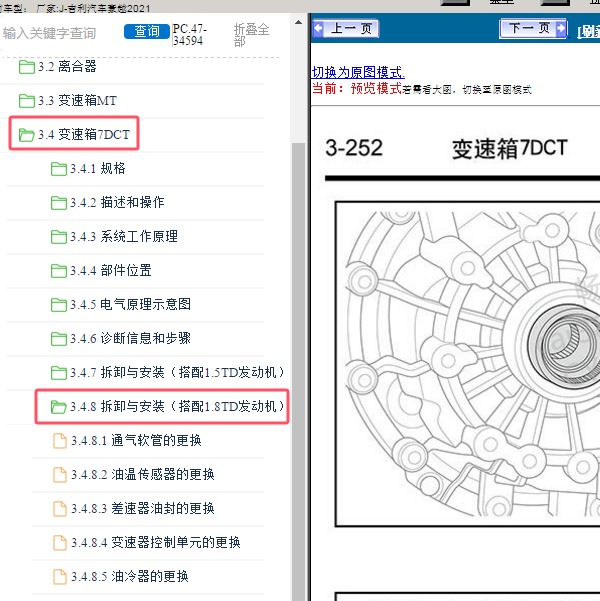Screen dimensions: 600x601
Task: Open page 3.4.8.4 变速器控制单元的更换
Action: pos(156,542)
